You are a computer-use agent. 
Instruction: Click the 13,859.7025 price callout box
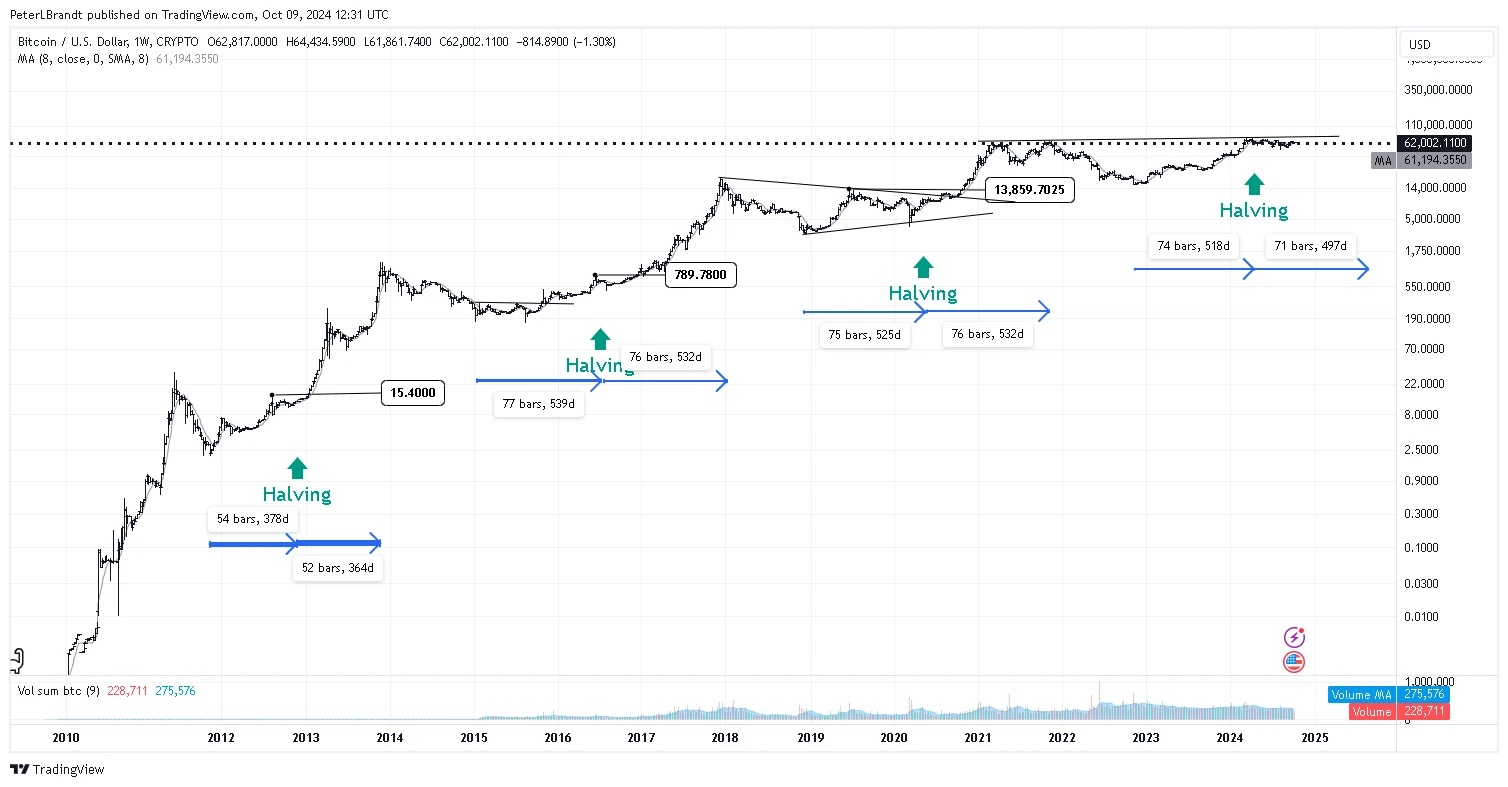coord(1029,189)
